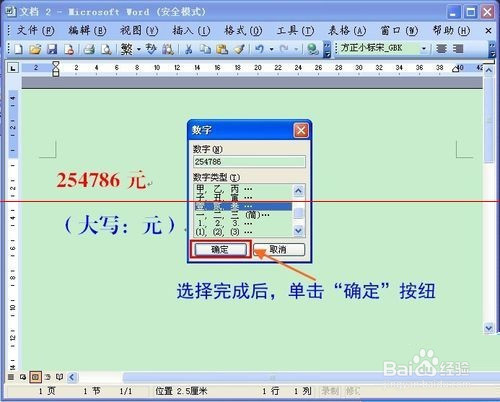
Task: Switch to Outline view icon
Action: point(47,377)
